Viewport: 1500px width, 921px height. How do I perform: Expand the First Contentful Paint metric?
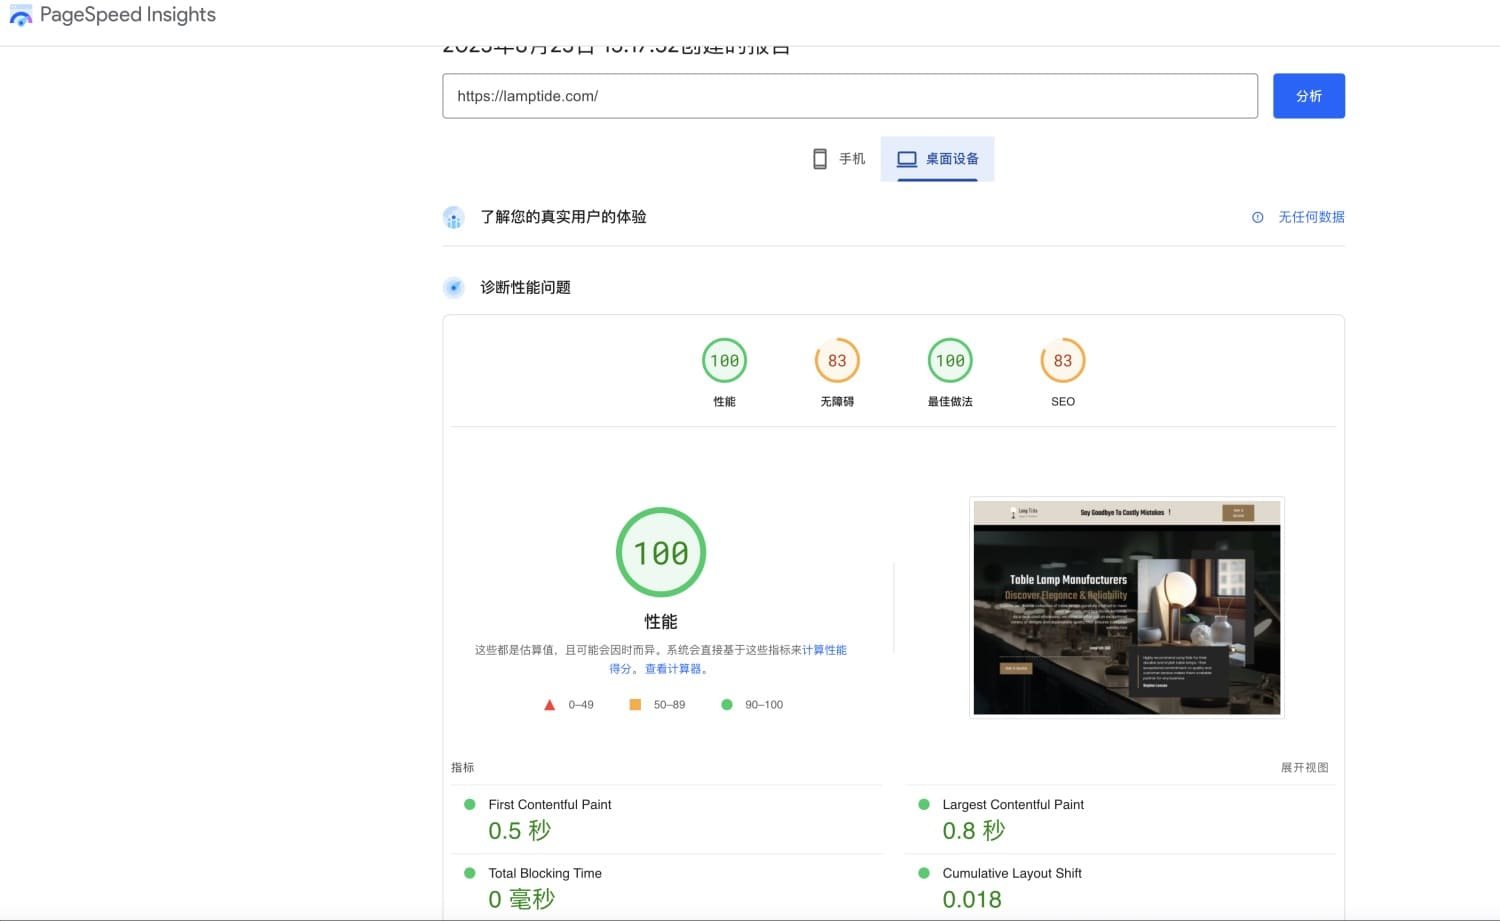point(549,805)
